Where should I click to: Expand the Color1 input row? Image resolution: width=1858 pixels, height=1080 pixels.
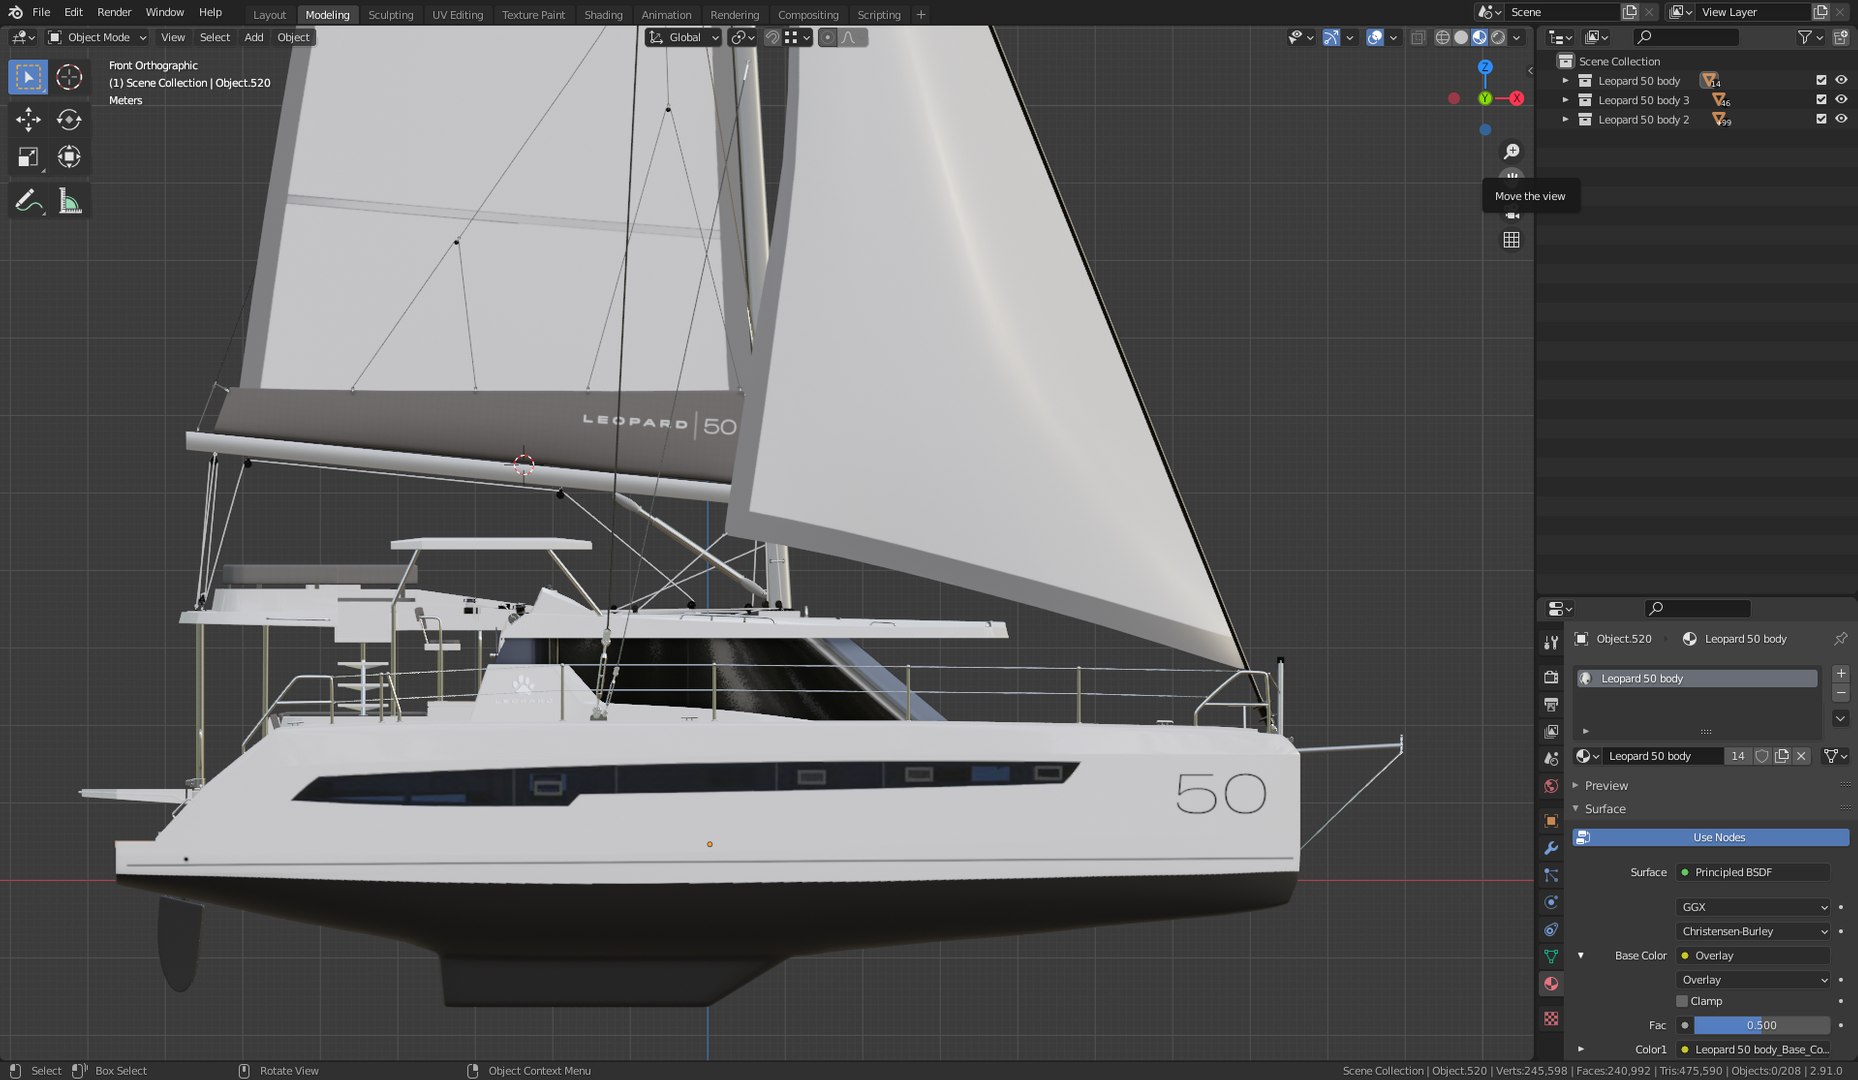[1581, 1049]
